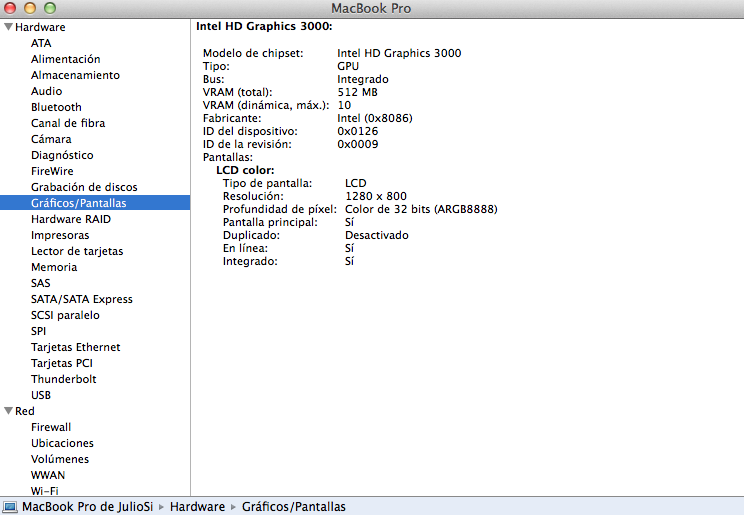Click the yellow minimize button
The width and height of the screenshot is (744, 515).
(x=30, y=8)
